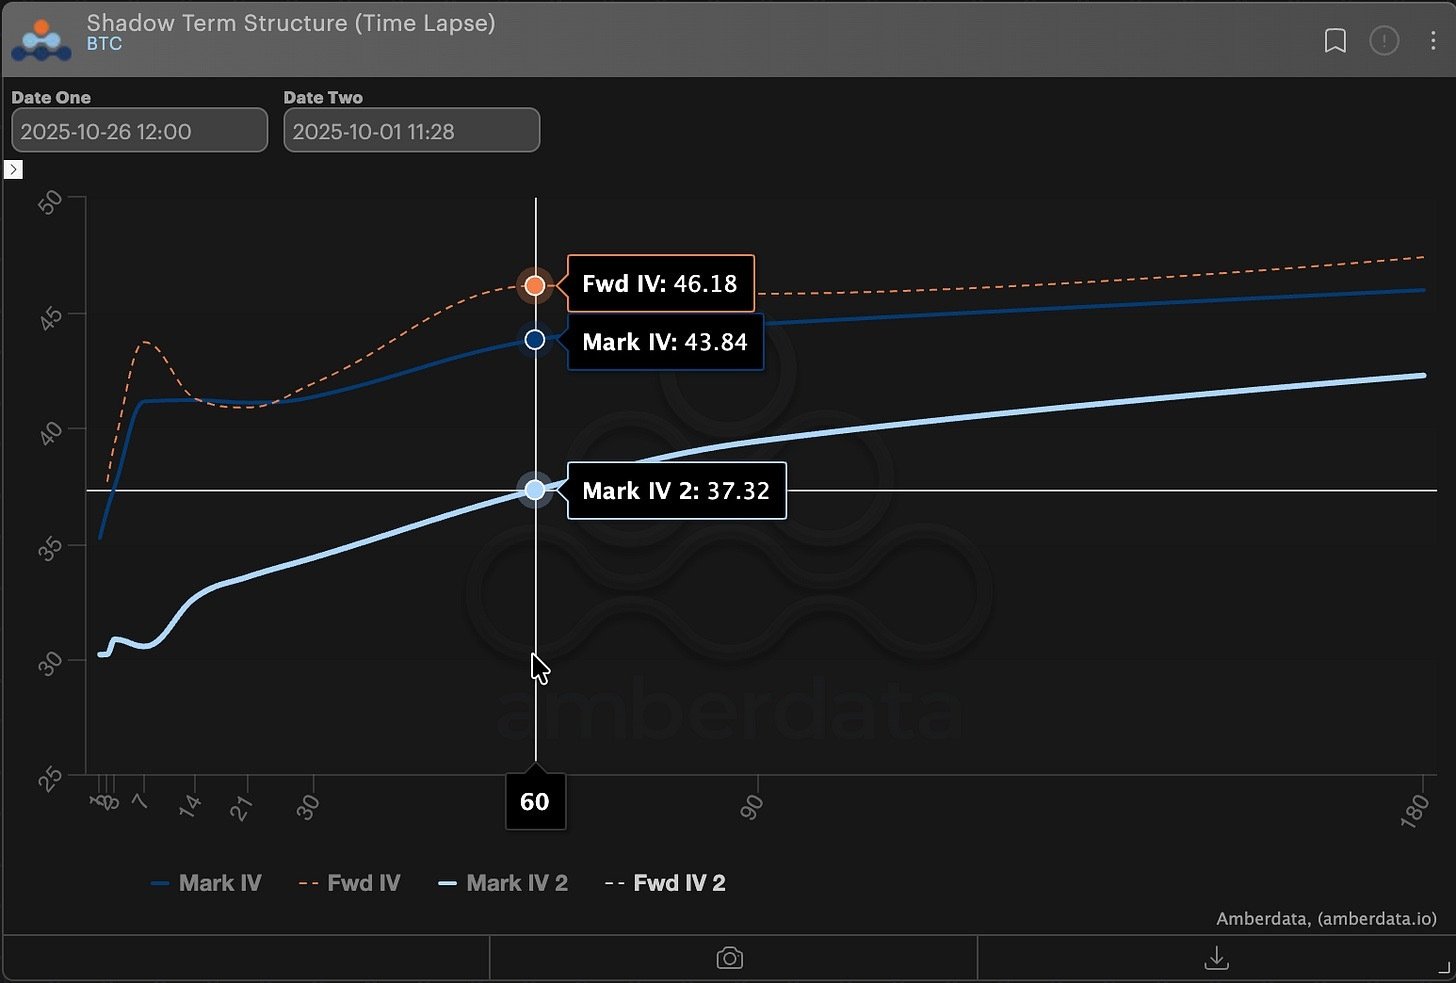Select the dark blue Mark IV point

535,340
